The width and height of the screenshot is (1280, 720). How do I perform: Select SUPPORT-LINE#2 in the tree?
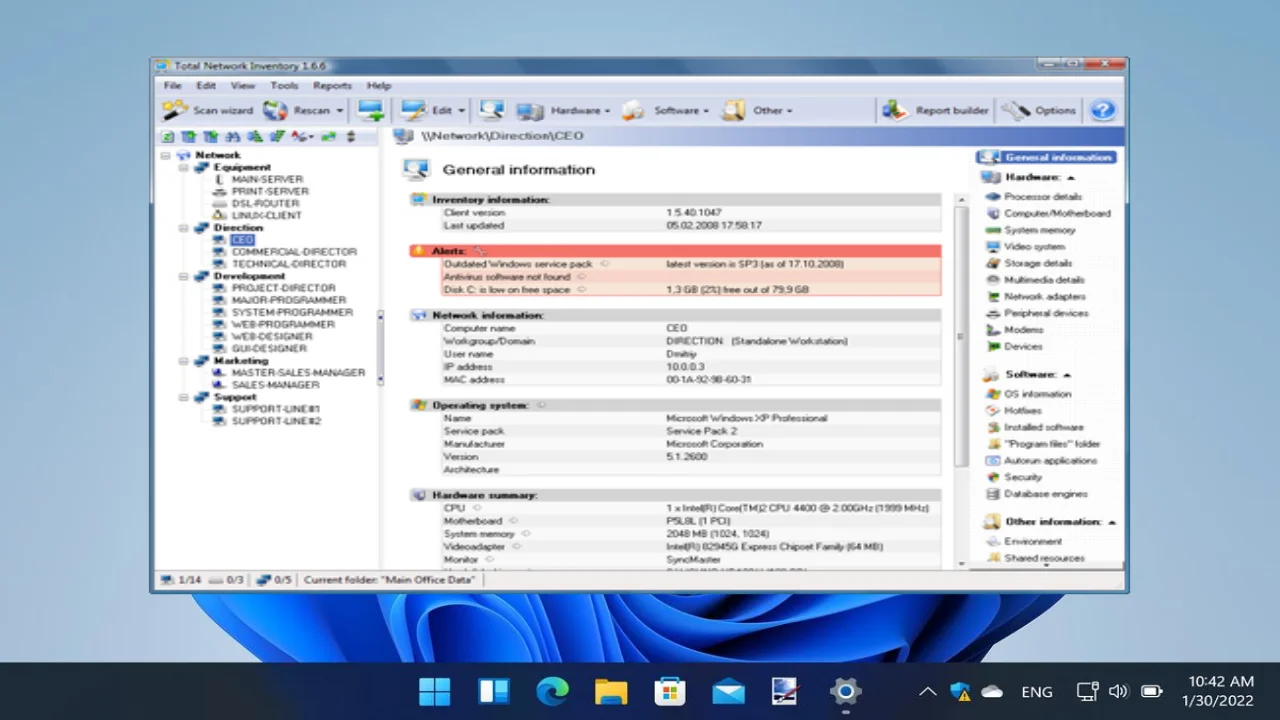click(276, 422)
